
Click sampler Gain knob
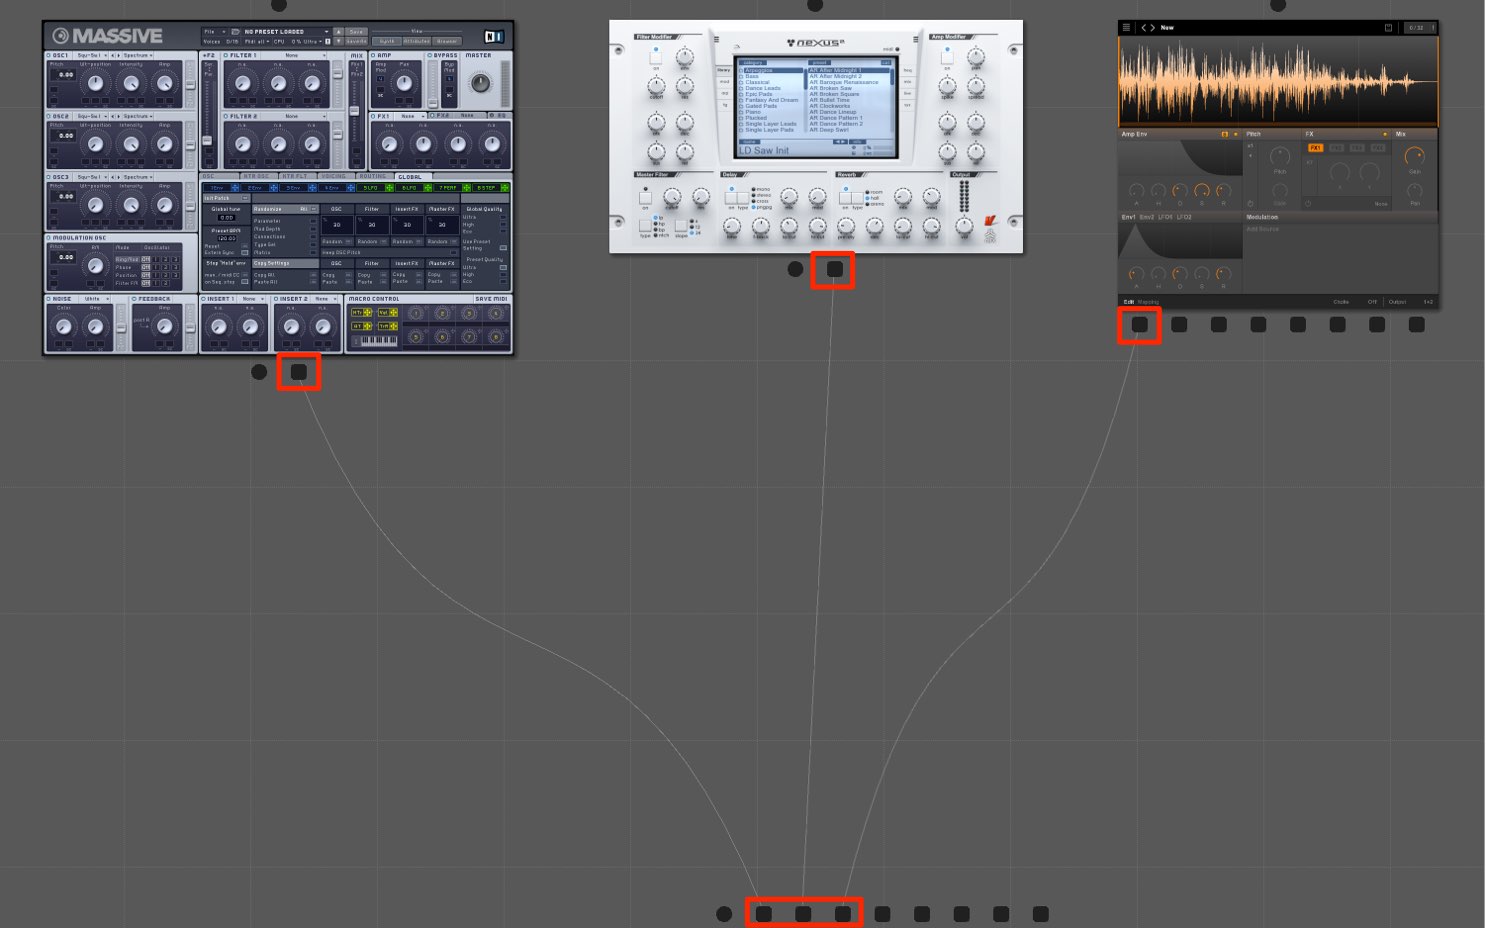click(x=1414, y=156)
